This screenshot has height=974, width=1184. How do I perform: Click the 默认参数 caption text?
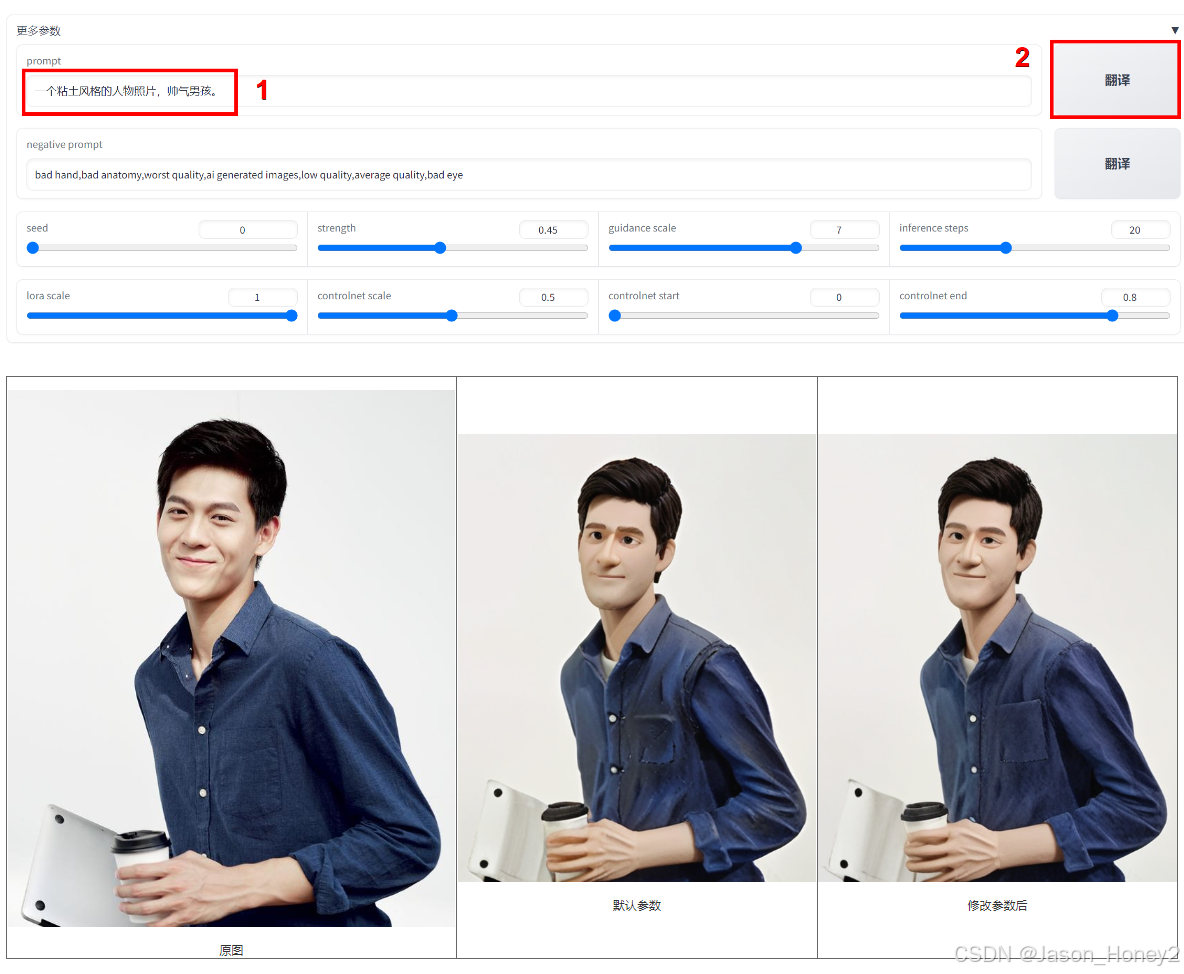(637, 905)
